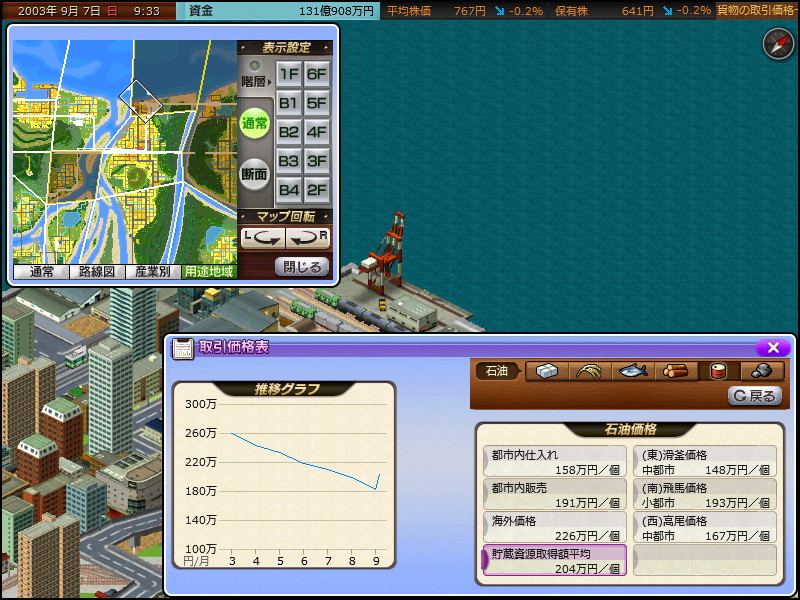800x600 pixels.
Task: Select the fish resource icon
Action: pyautogui.click(x=632, y=371)
